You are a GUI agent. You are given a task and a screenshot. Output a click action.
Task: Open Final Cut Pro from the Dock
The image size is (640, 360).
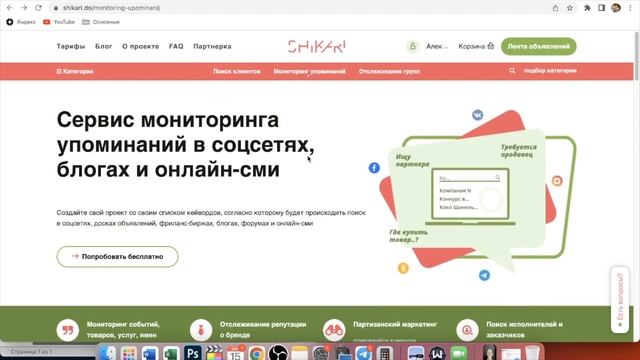[x=214, y=352]
